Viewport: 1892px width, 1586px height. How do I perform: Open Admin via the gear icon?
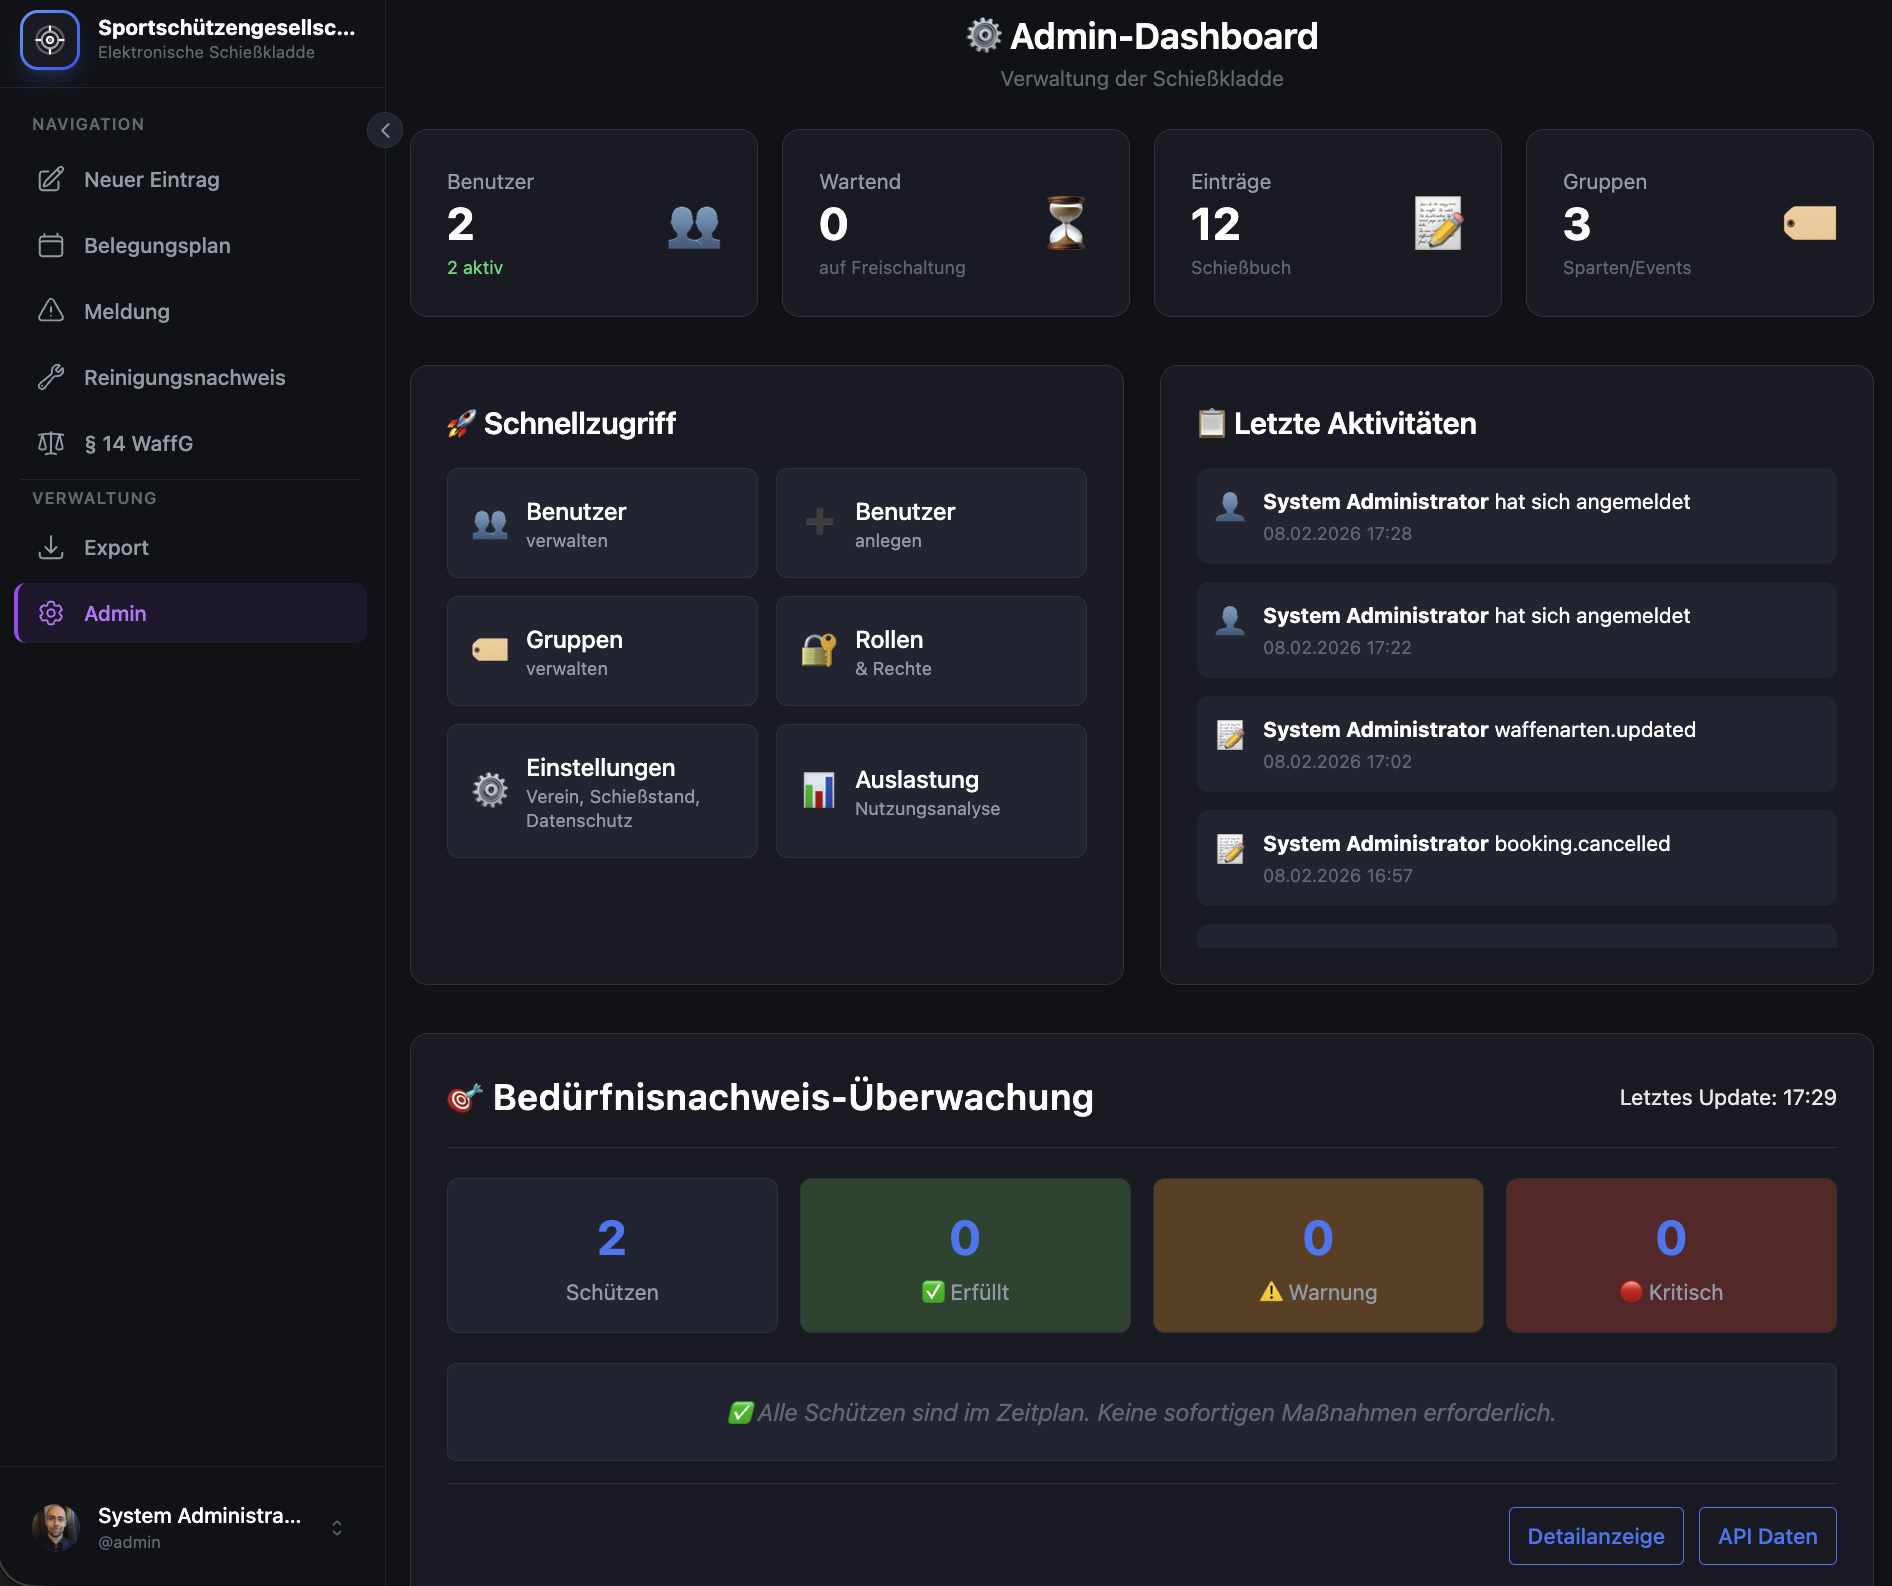click(x=49, y=613)
